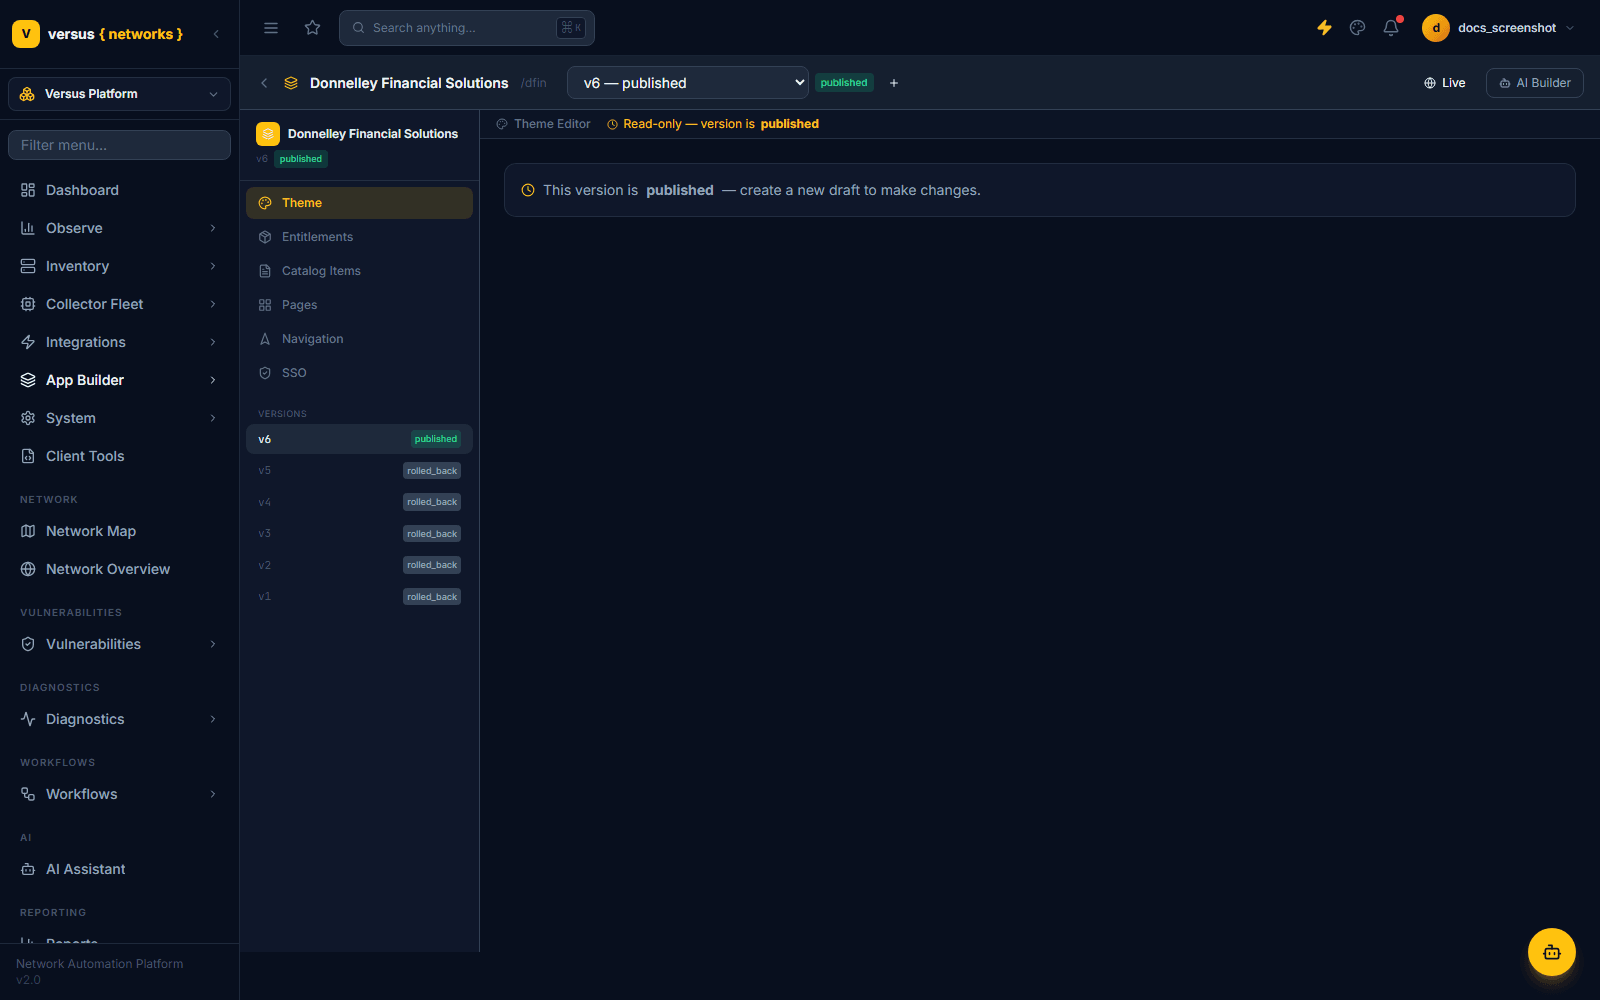Expand the Diagnostics menu

pyautogui.click(x=119, y=719)
